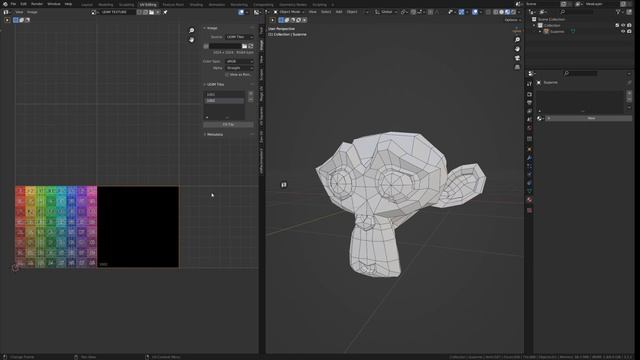
Task: Switch to the Texture Paint workspace tab
Action: [173, 4]
